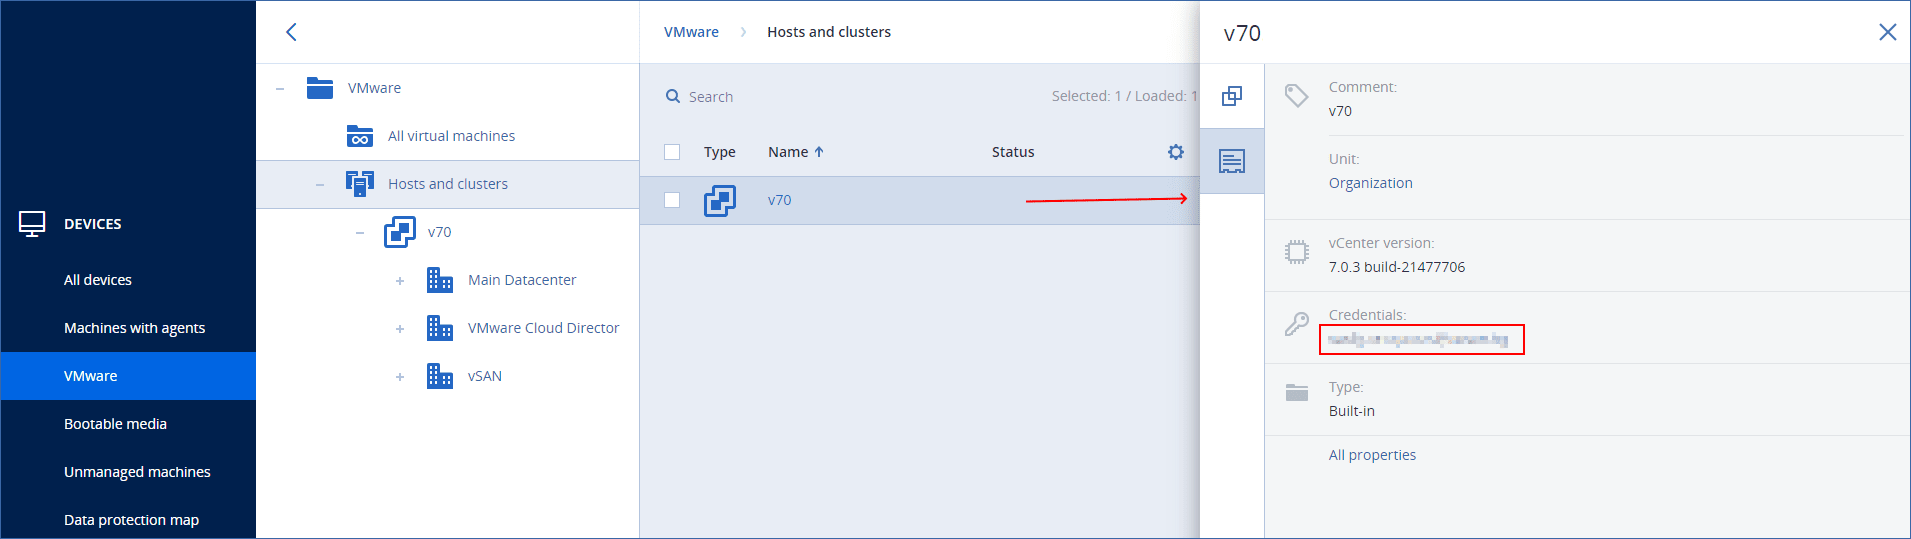Expand the VMware Cloud Director node
This screenshot has width=1911, height=539.
[400, 329]
